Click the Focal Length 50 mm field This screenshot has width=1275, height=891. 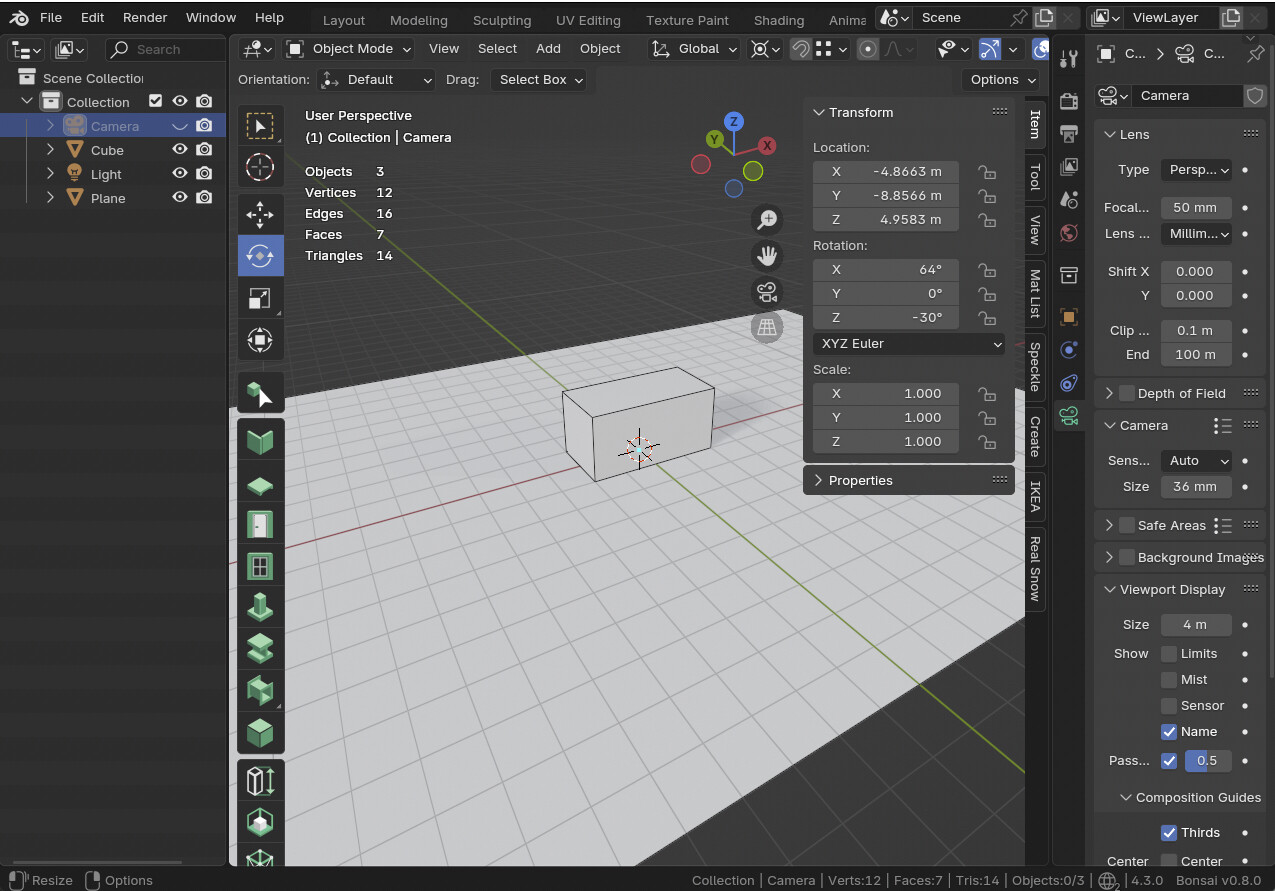(x=1196, y=208)
